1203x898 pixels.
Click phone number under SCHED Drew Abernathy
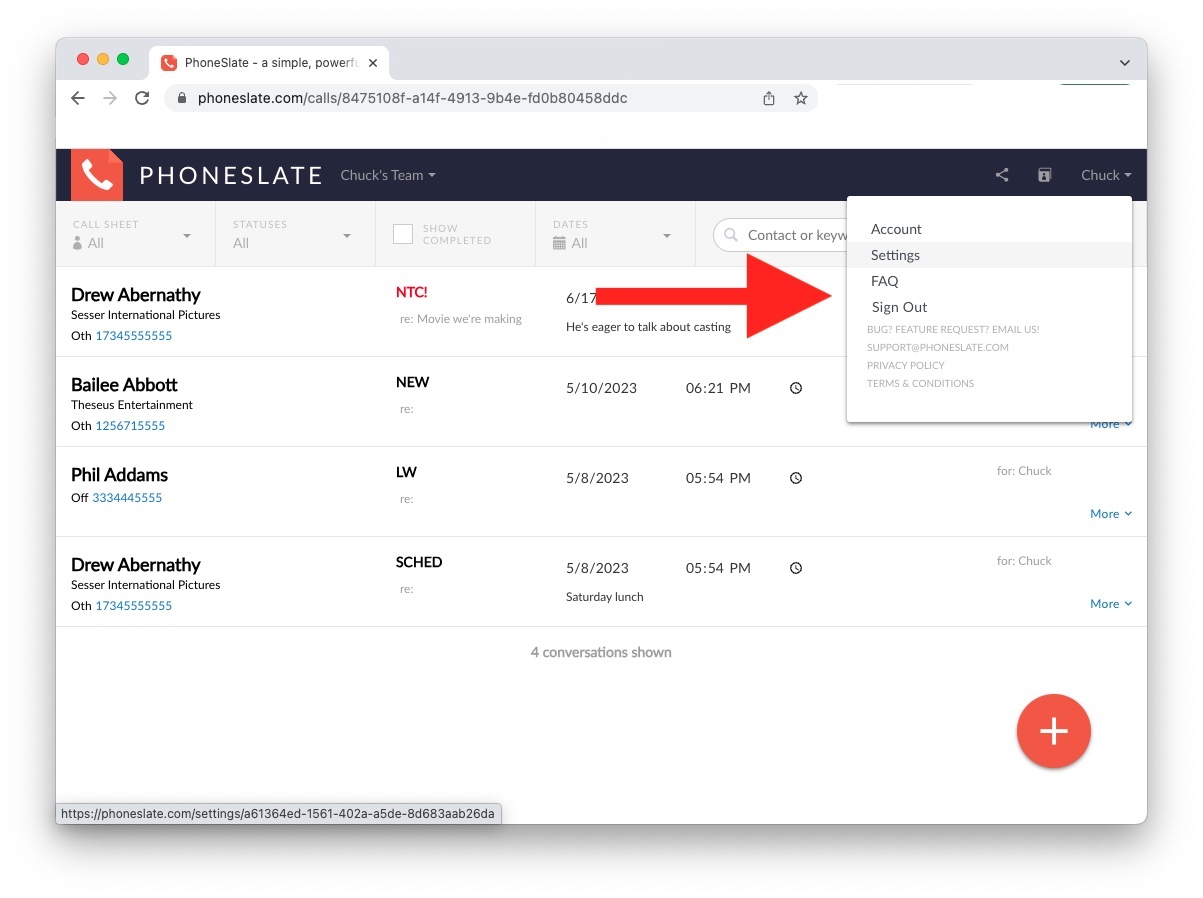134,606
